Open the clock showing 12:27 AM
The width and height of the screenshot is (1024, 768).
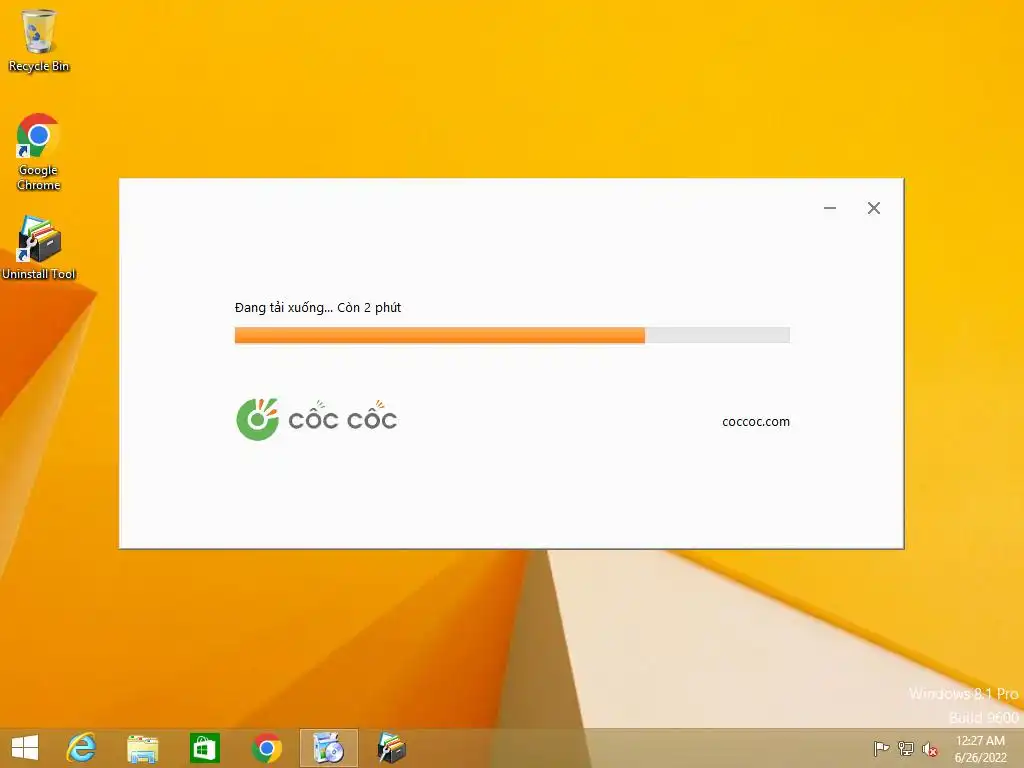980,749
